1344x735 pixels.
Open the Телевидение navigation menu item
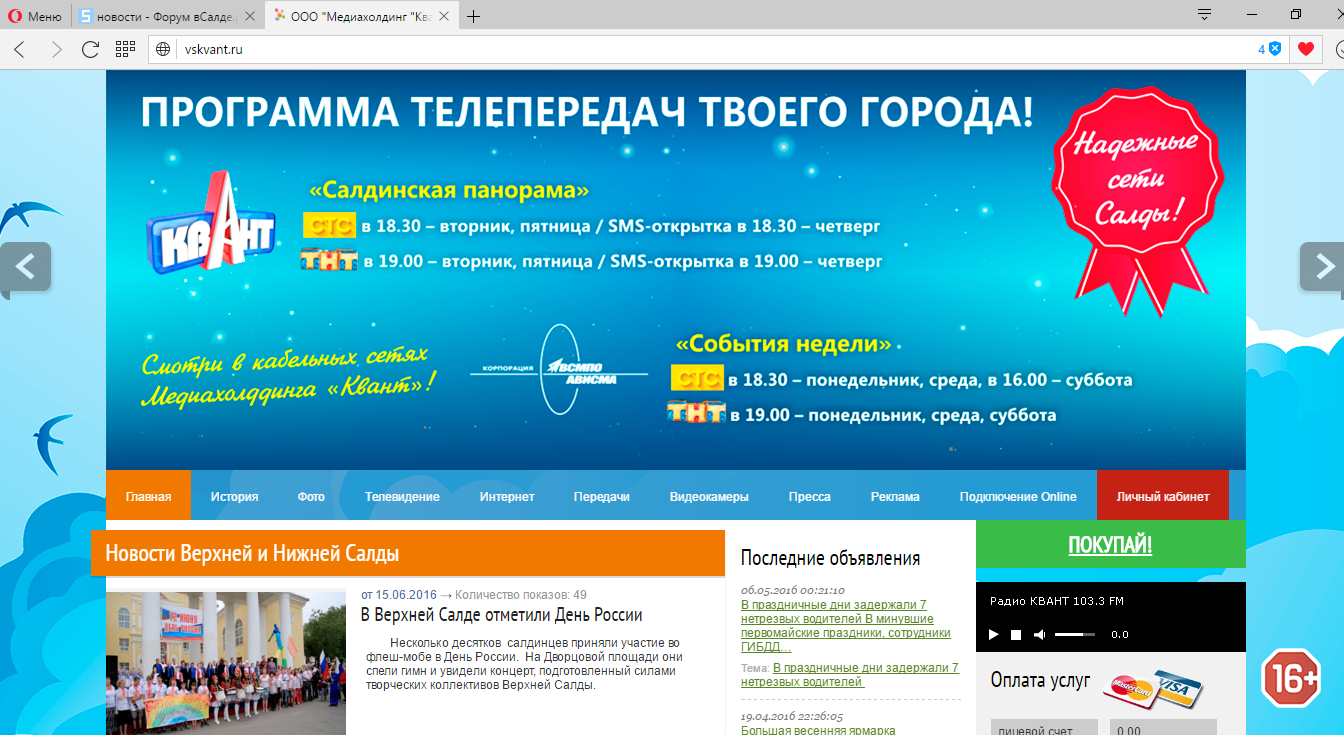click(x=402, y=496)
